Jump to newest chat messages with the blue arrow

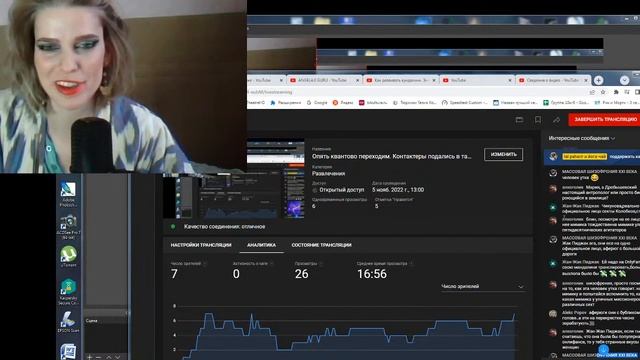(x=604, y=350)
